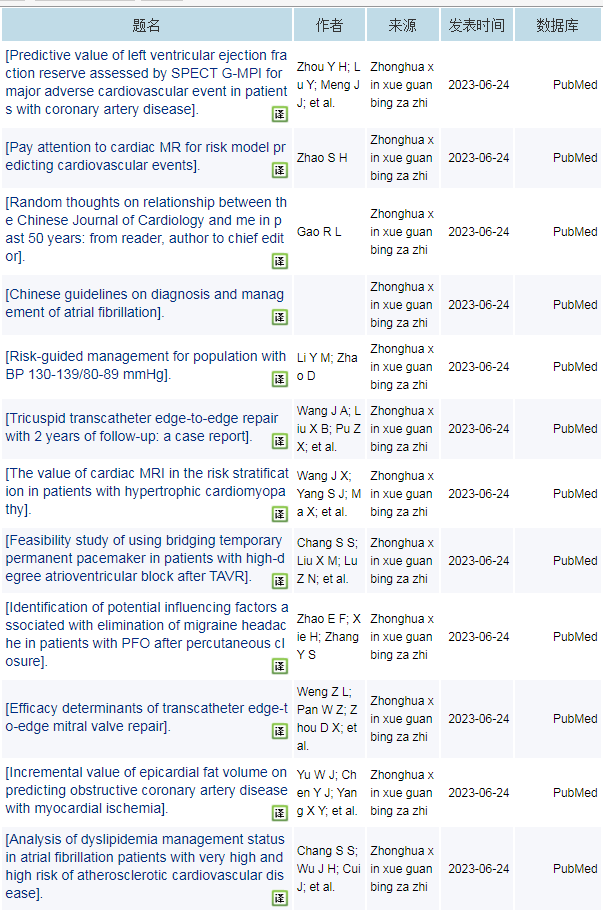Click translate icon for cardiac MR risk model article
This screenshot has height=917, width=603.
click(280, 170)
